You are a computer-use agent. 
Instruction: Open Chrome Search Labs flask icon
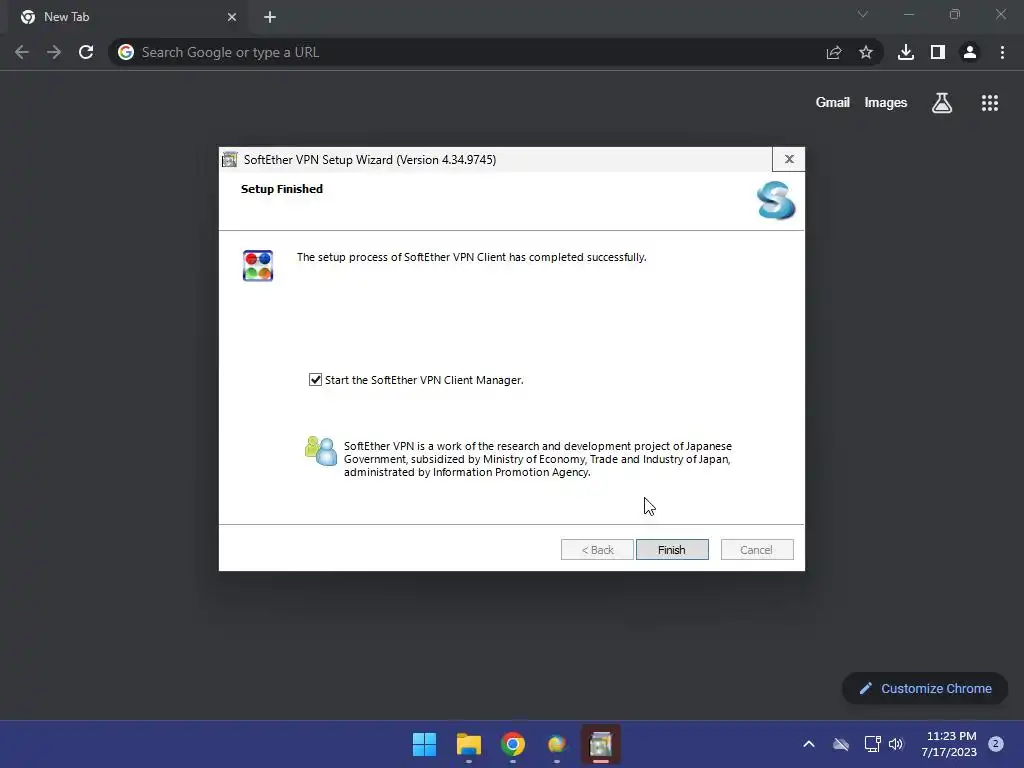coord(942,103)
